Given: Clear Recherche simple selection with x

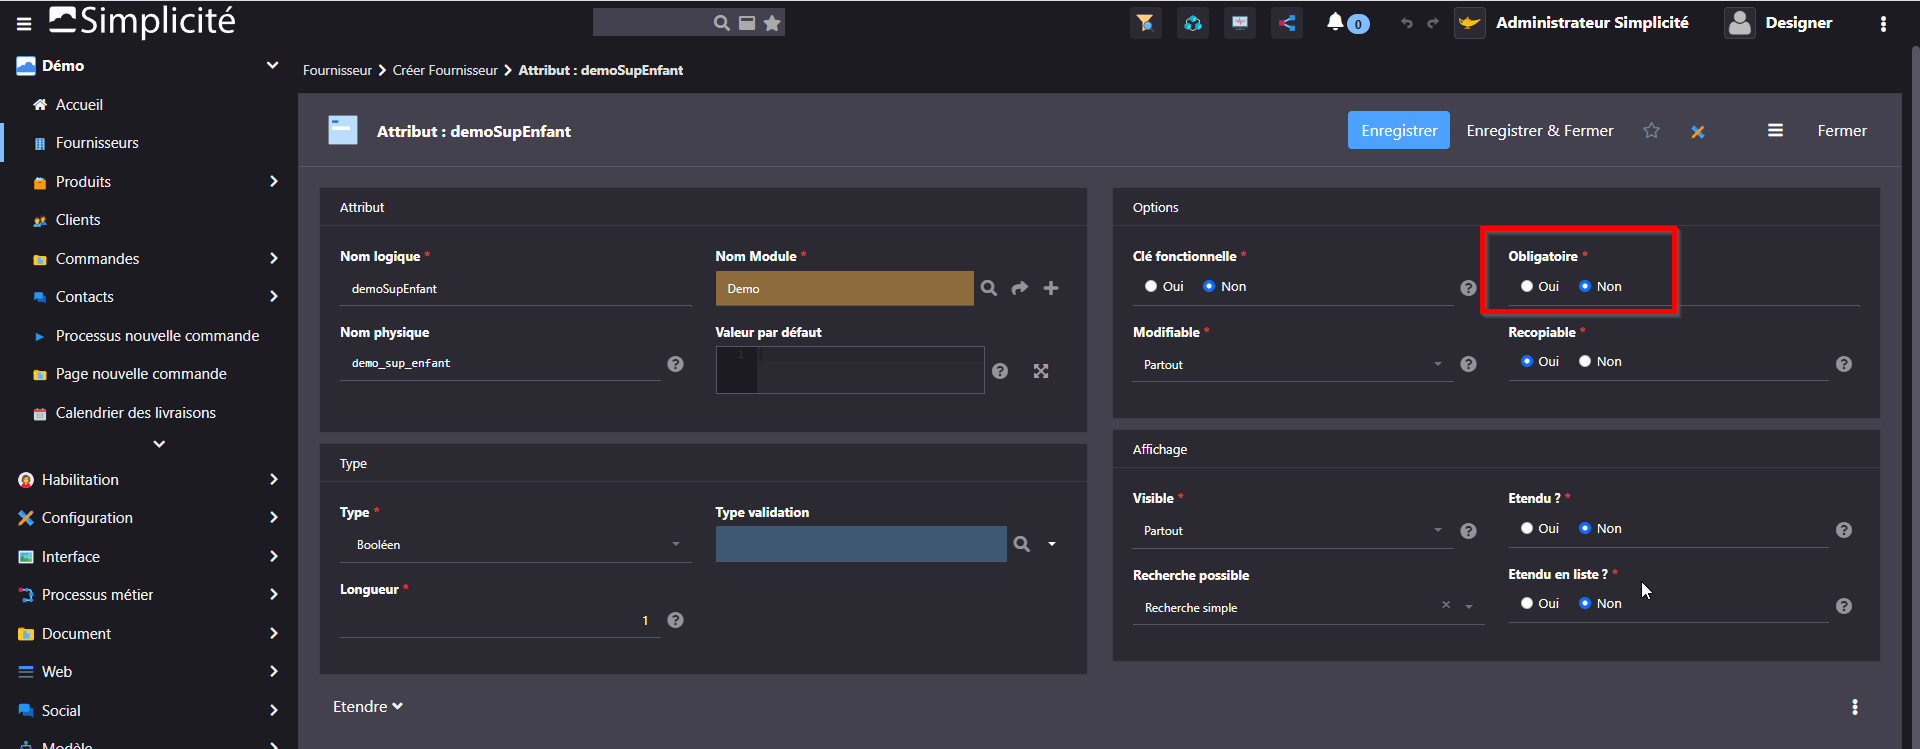Looking at the screenshot, I should (1446, 605).
